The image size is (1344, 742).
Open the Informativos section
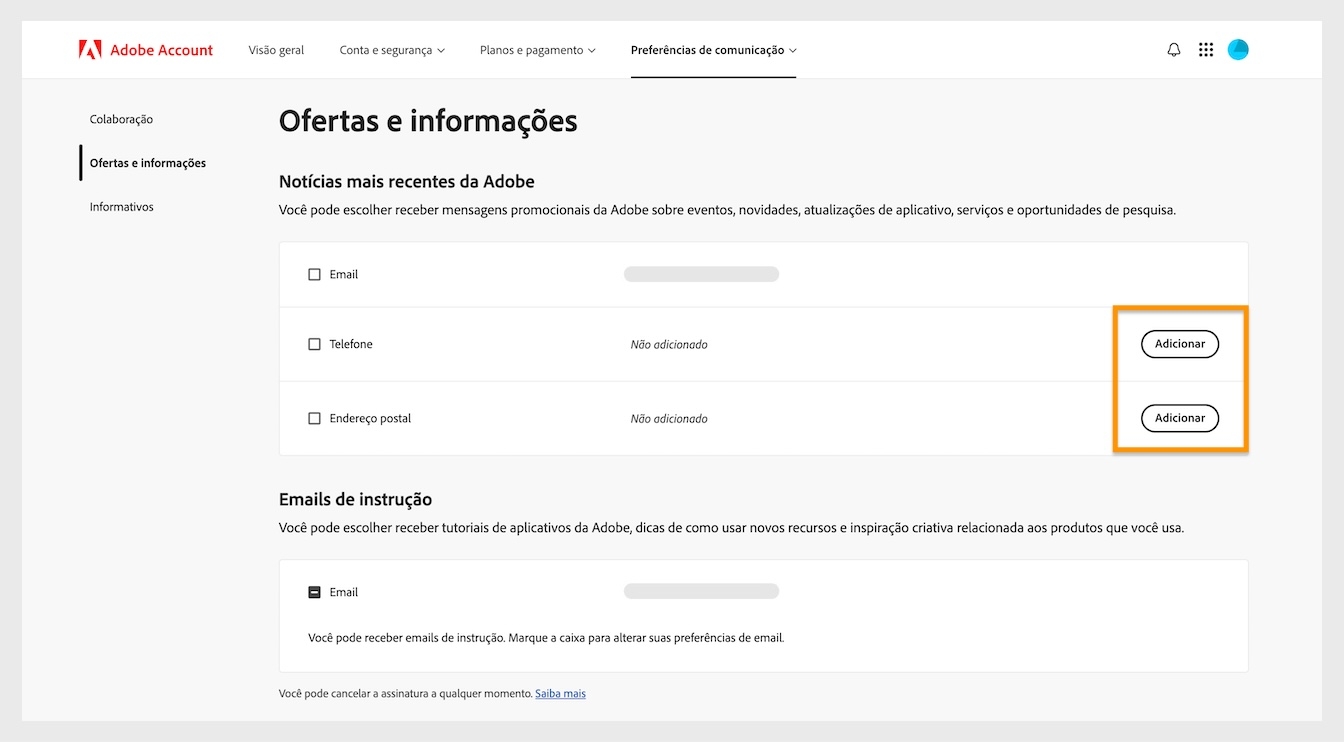(x=121, y=206)
